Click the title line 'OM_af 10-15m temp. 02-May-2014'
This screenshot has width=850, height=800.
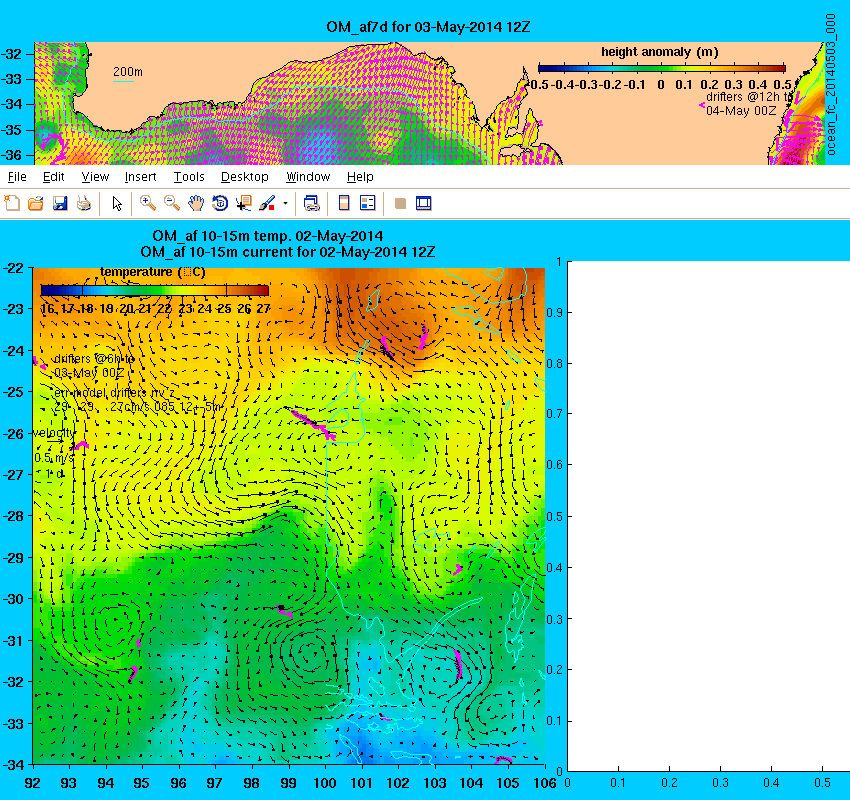pos(268,236)
